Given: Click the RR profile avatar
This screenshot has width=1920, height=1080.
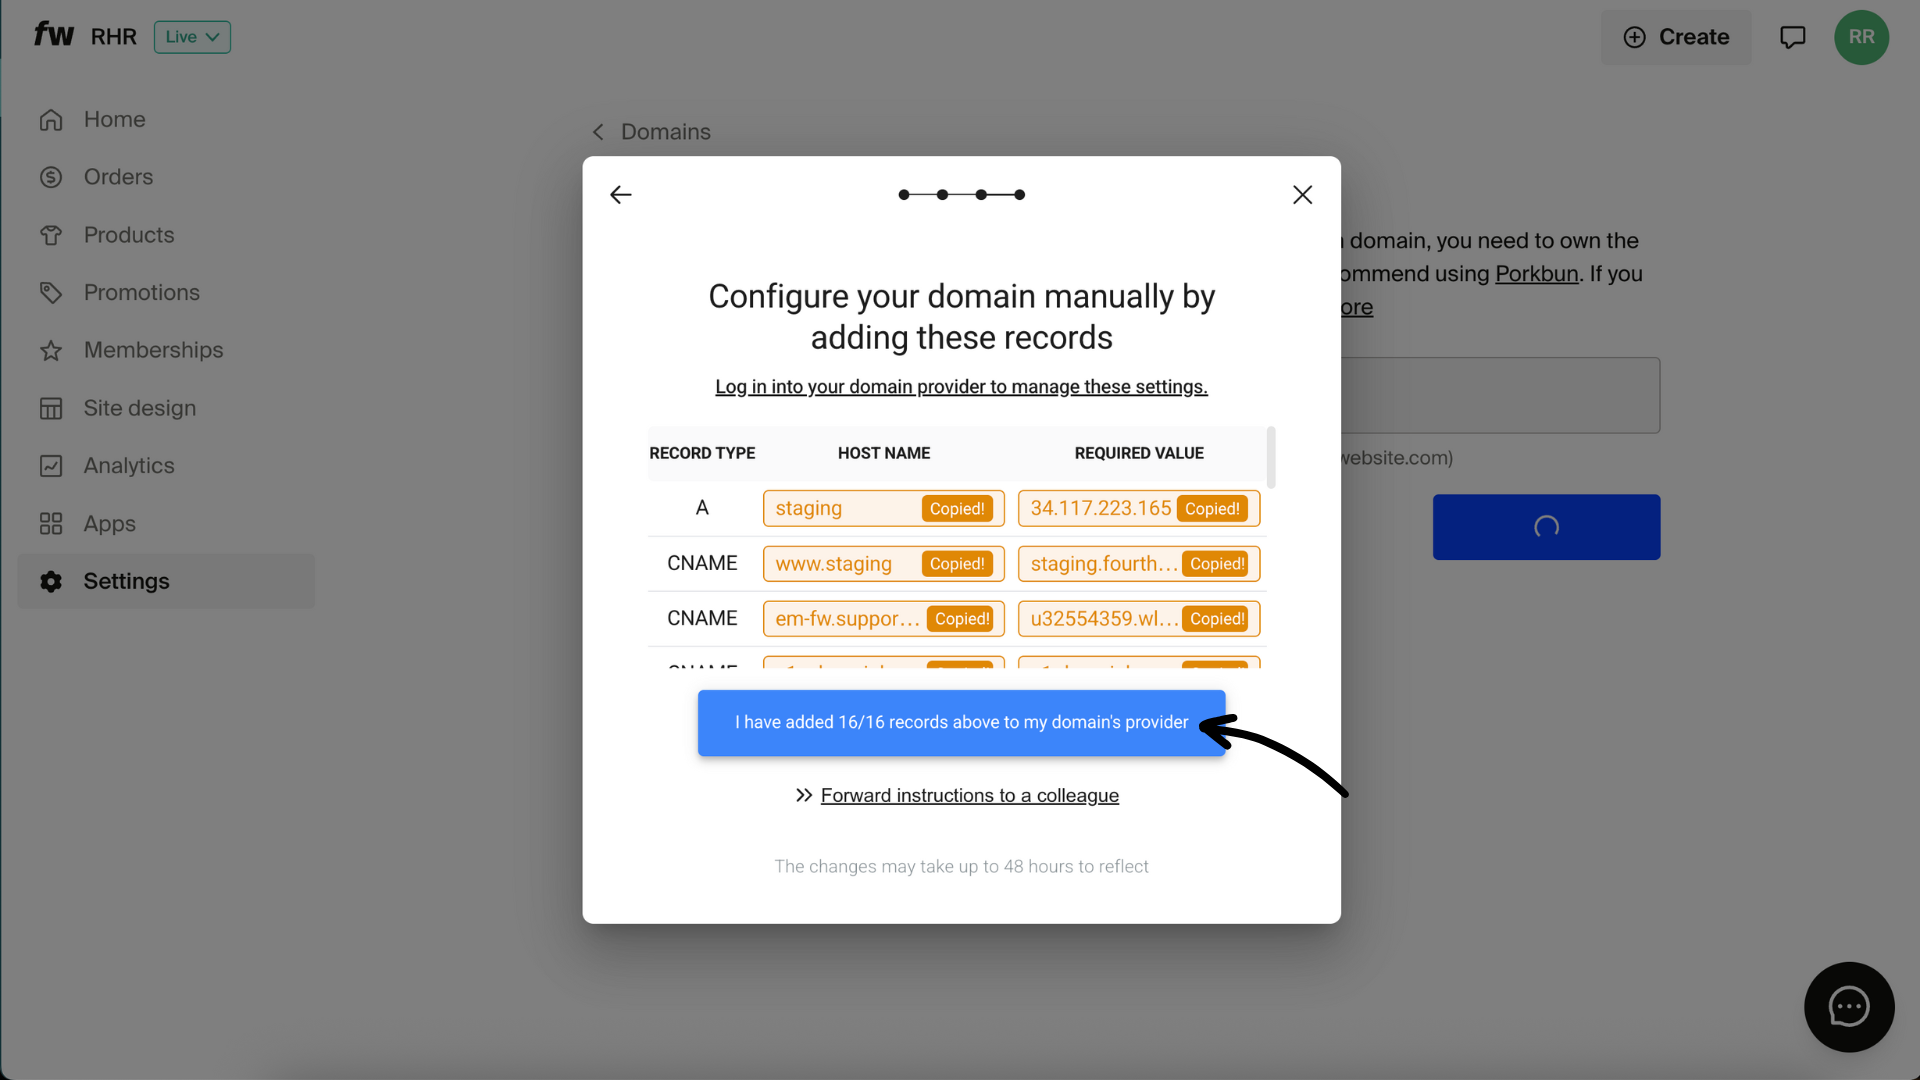Looking at the screenshot, I should 1862,37.
